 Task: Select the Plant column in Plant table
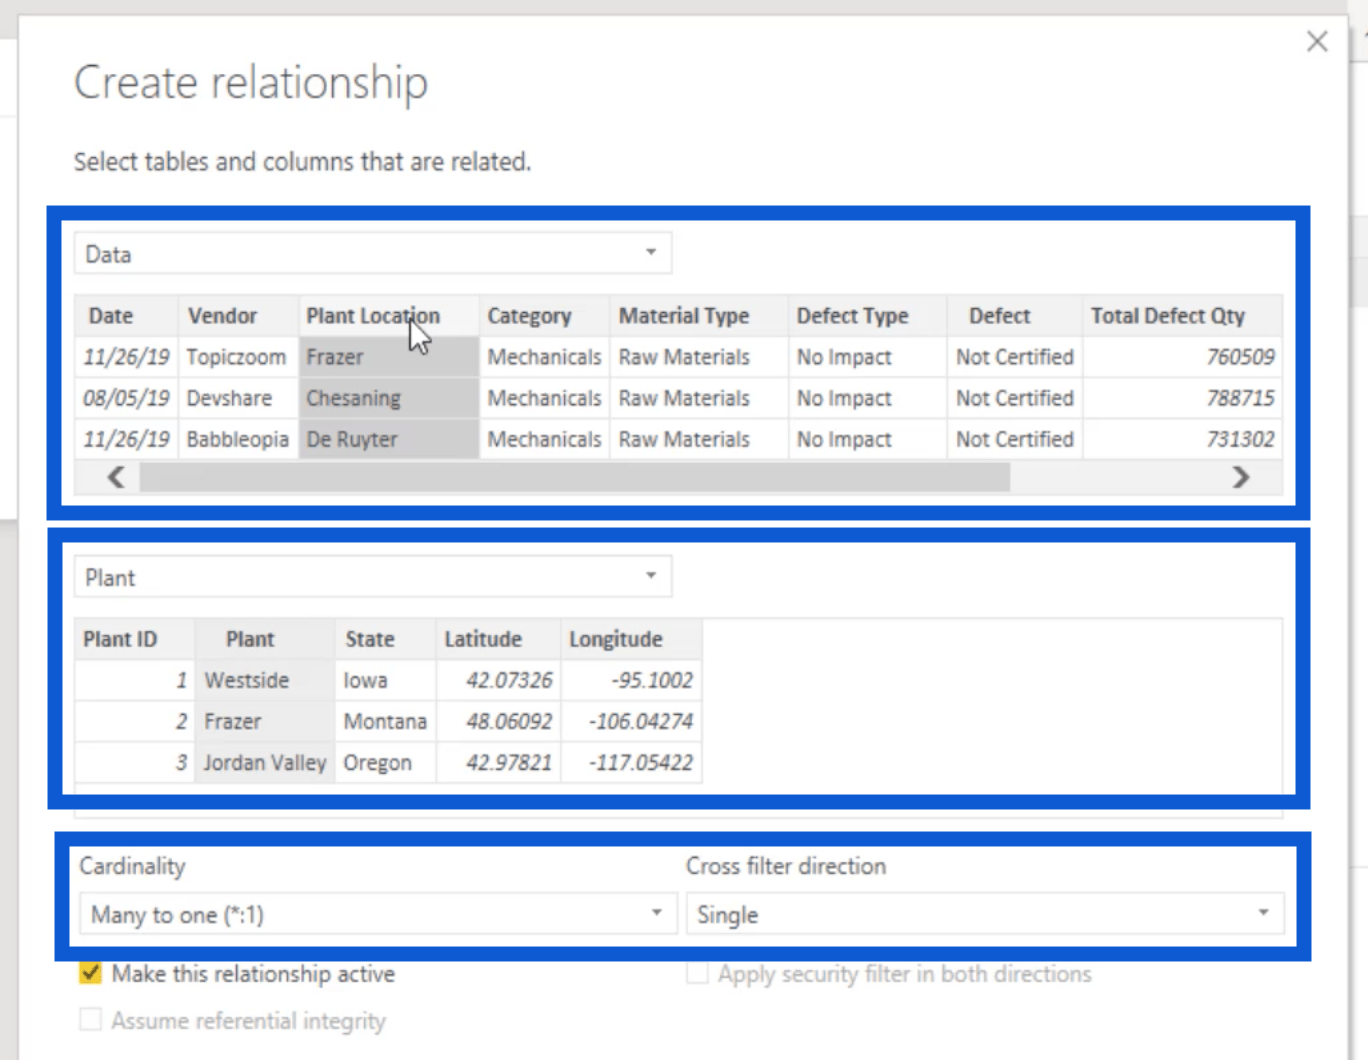(250, 639)
